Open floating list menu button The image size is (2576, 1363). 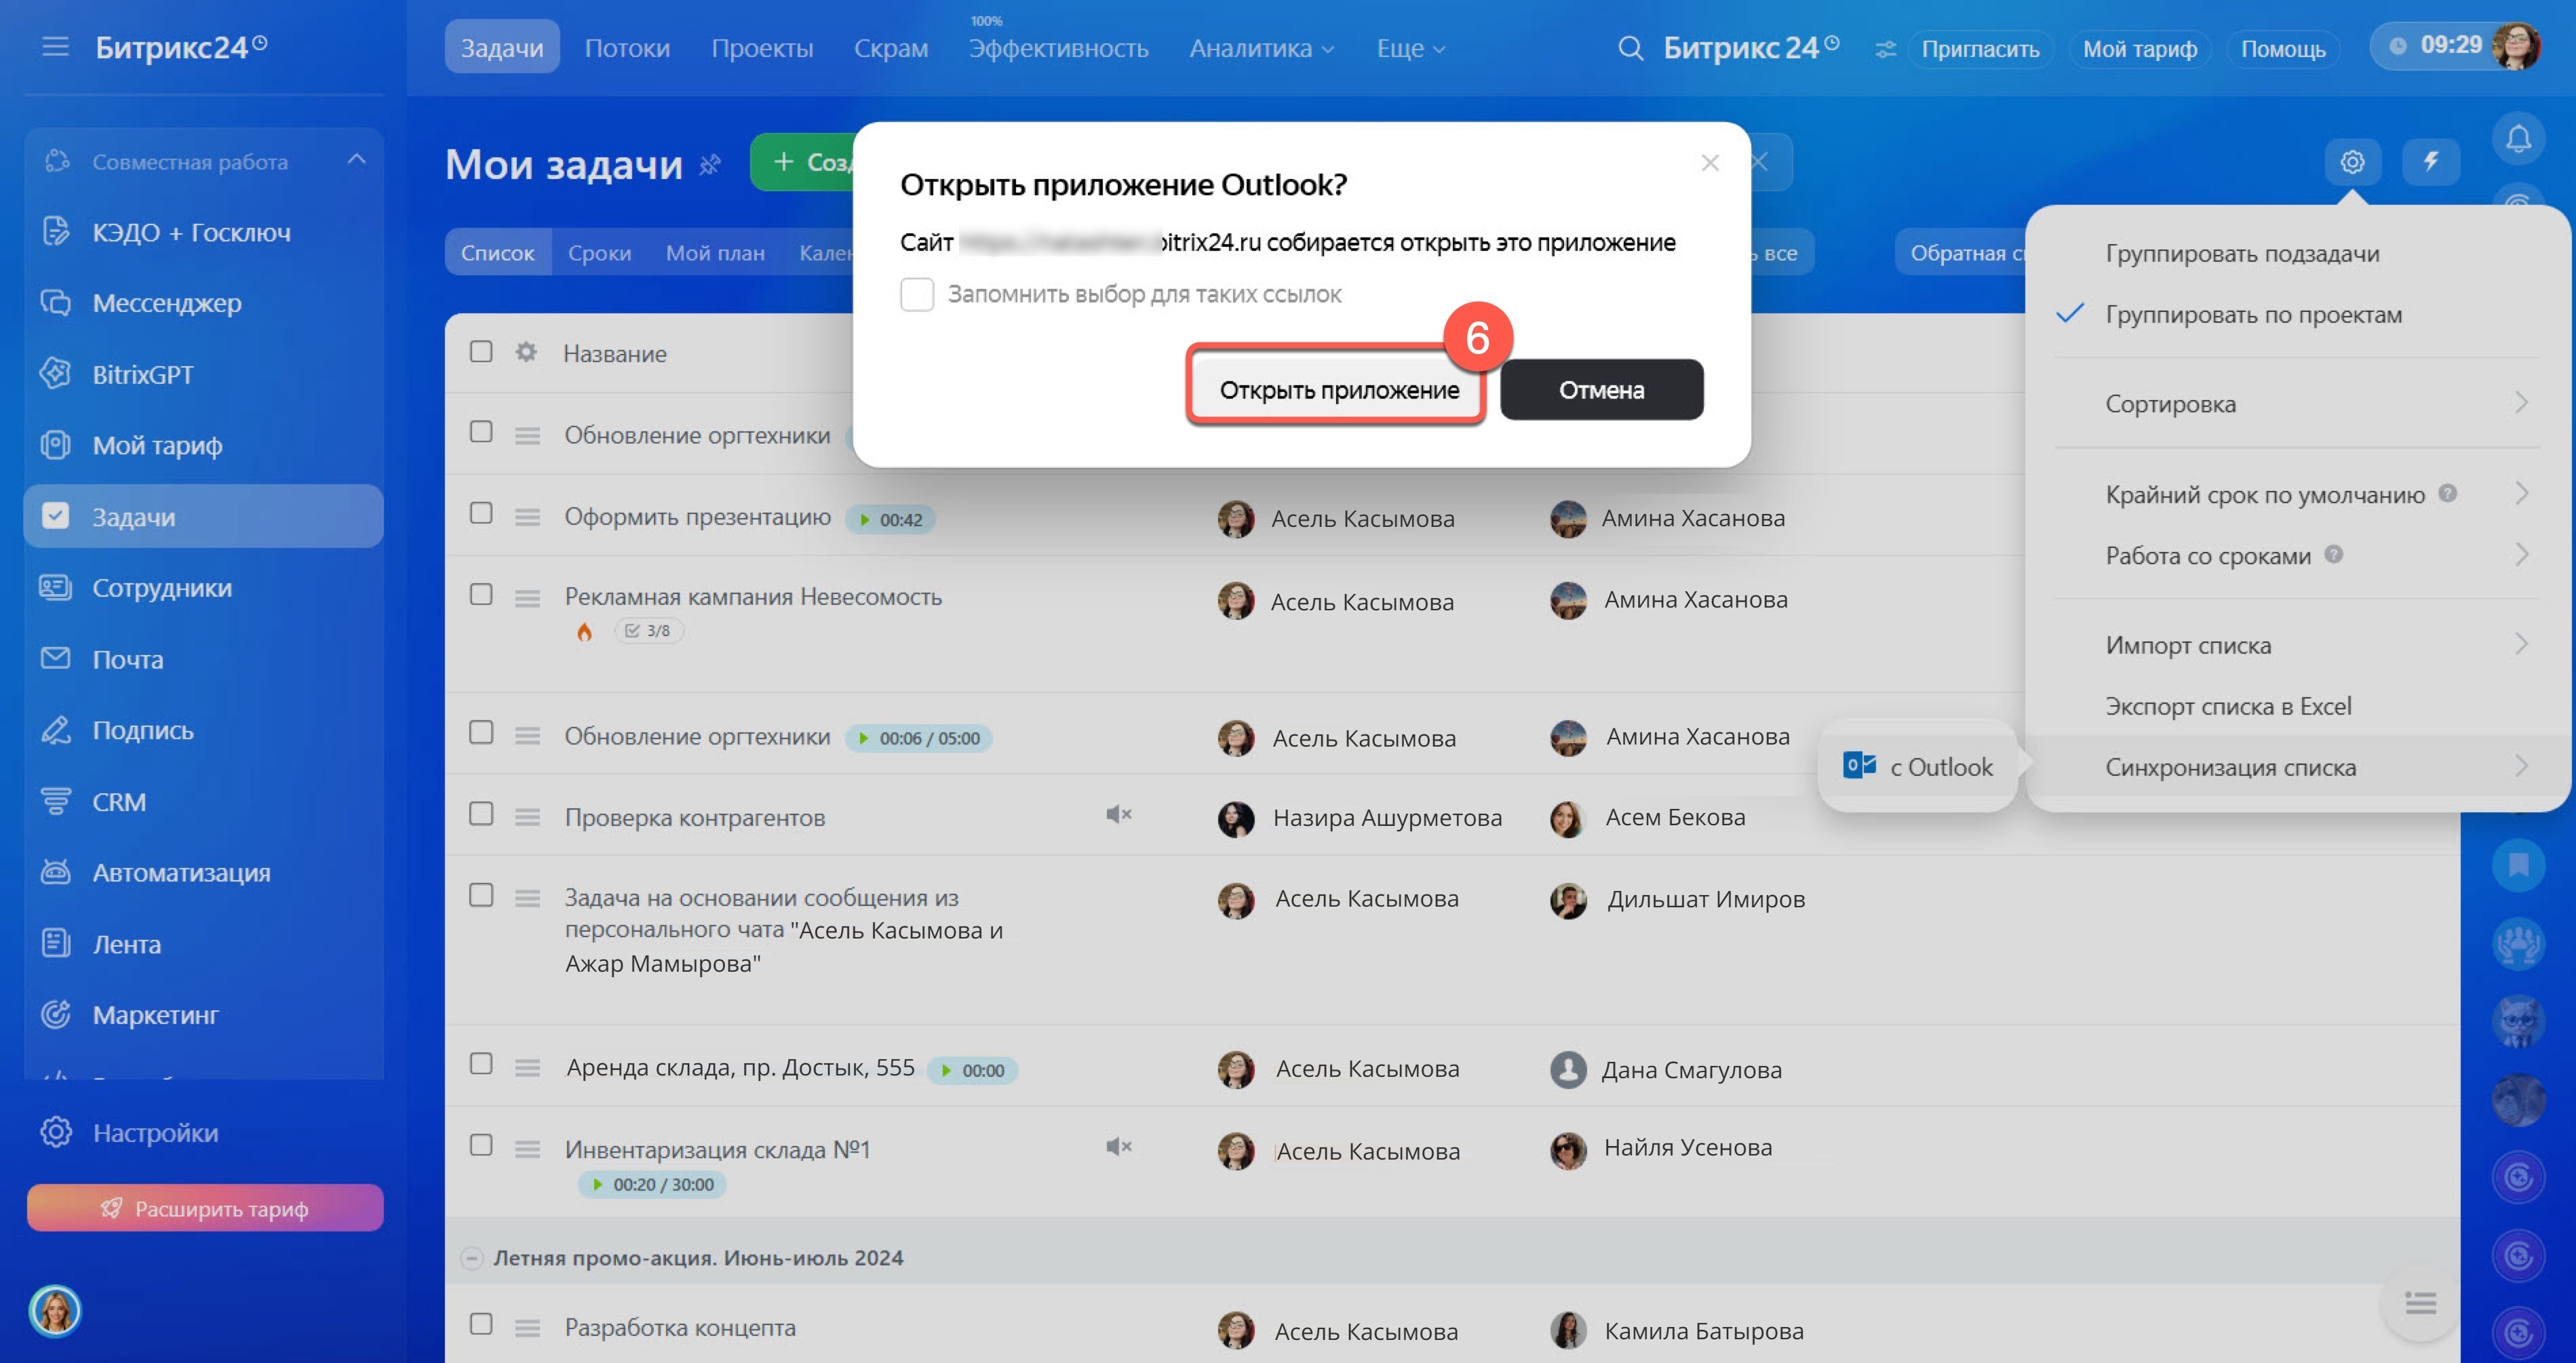point(2420,1303)
